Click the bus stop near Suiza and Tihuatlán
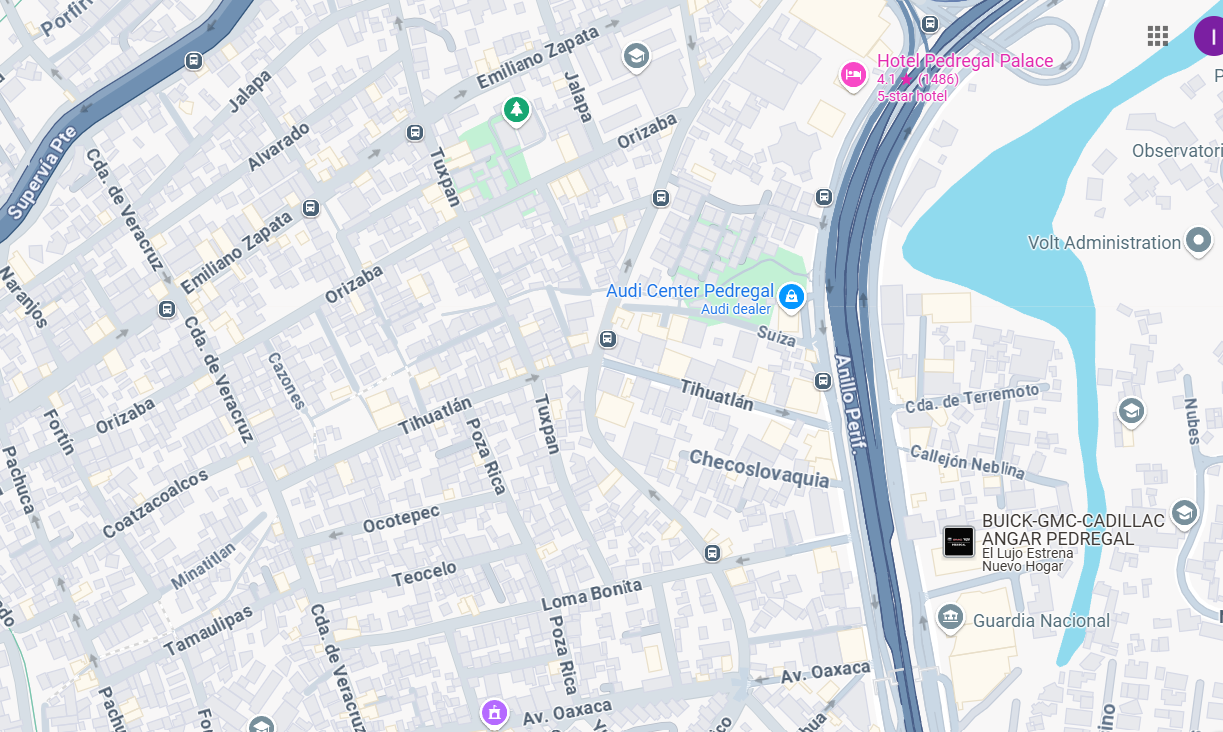This screenshot has width=1223, height=732. [x=607, y=339]
